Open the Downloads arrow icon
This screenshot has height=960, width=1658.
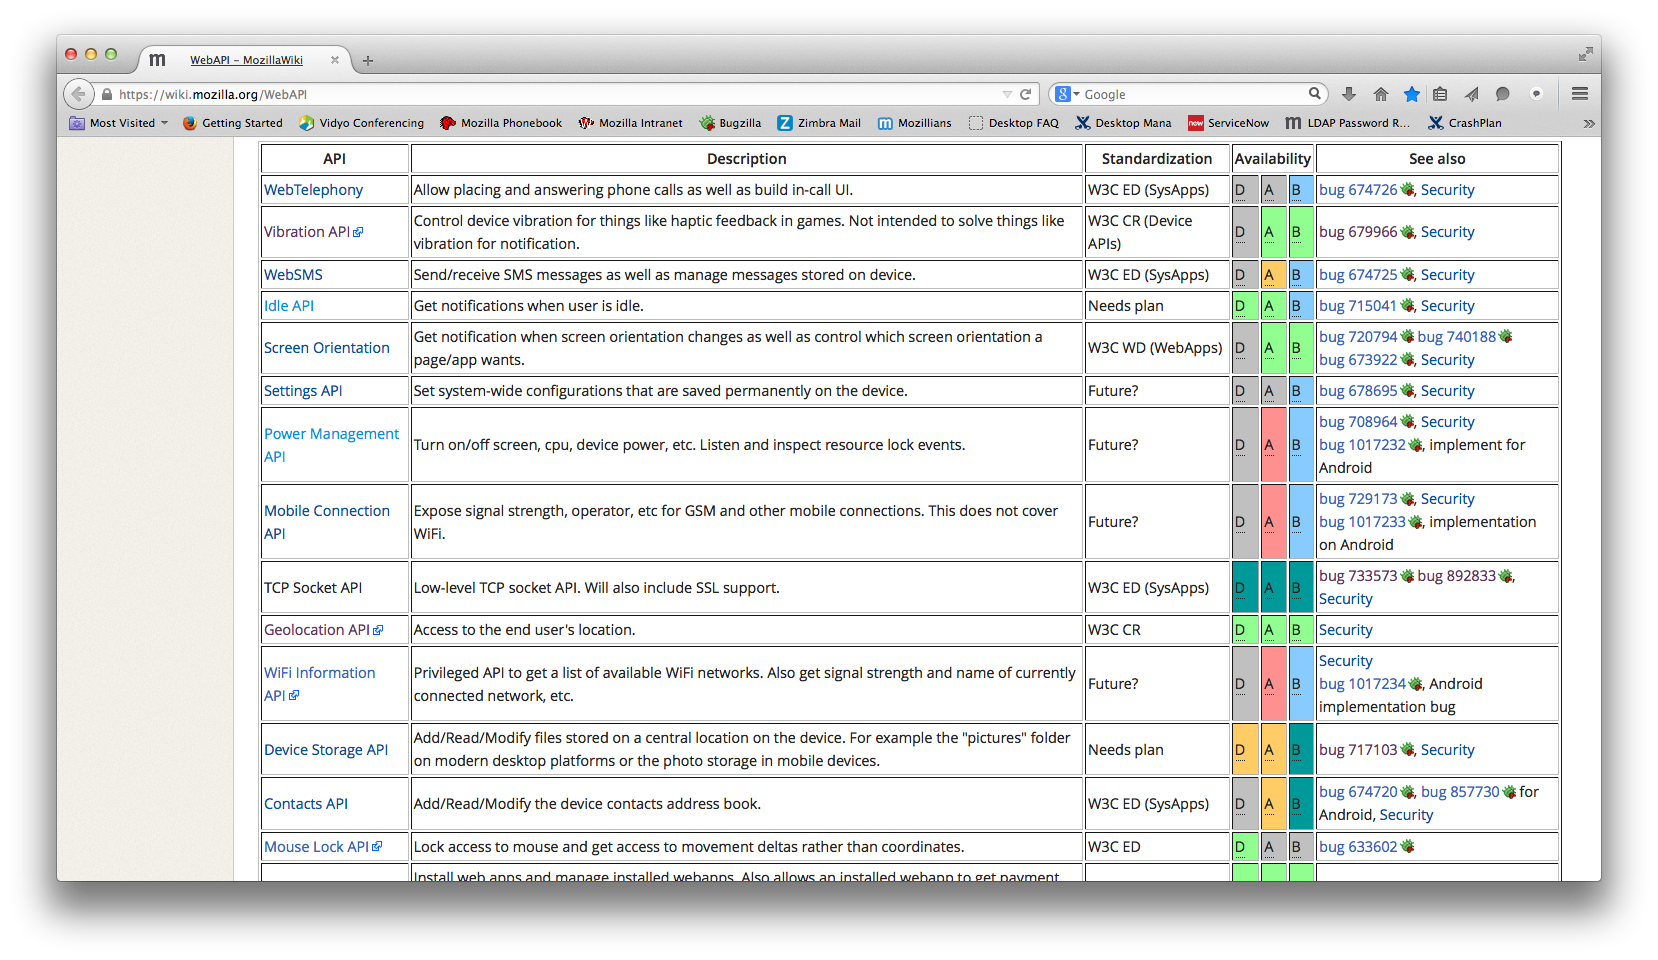click(1349, 94)
